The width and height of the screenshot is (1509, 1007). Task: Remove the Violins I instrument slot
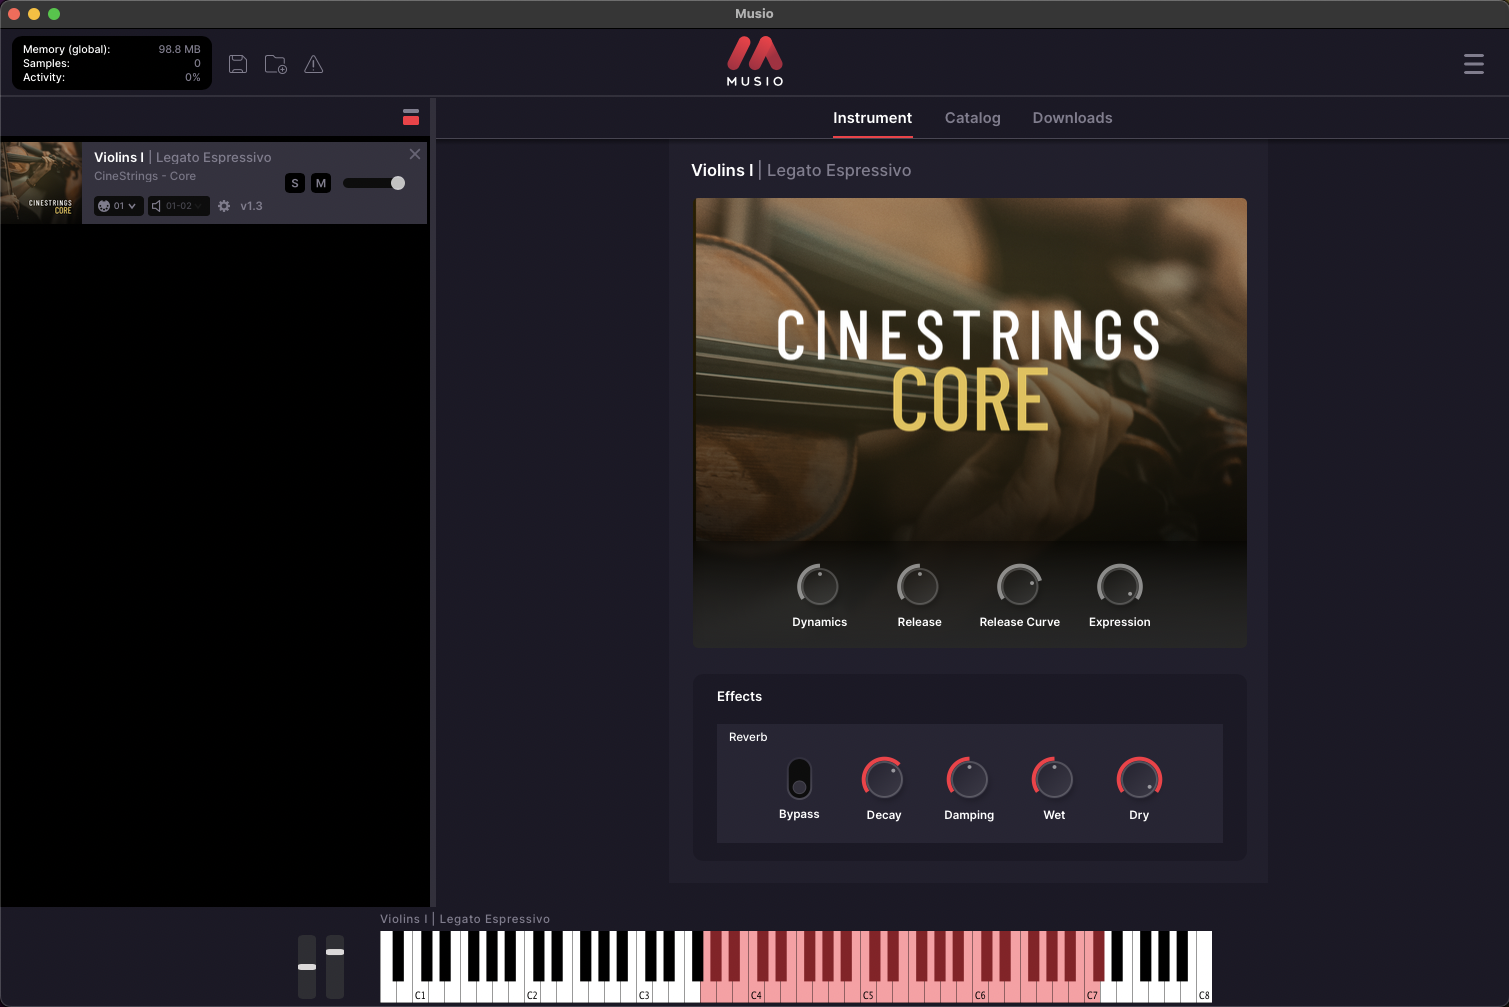coord(415,154)
